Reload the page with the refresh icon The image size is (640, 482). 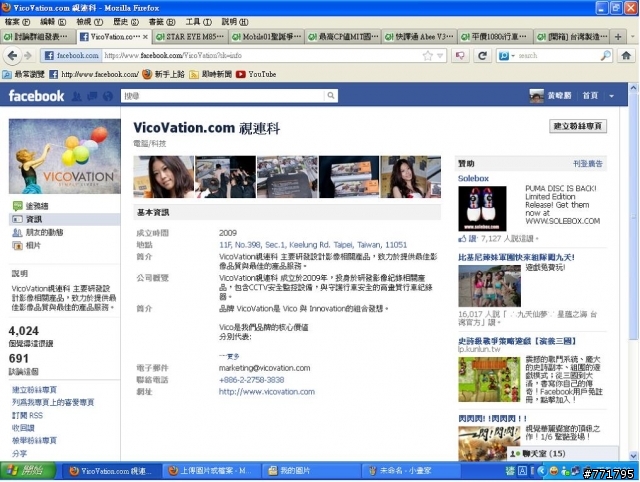(482, 56)
